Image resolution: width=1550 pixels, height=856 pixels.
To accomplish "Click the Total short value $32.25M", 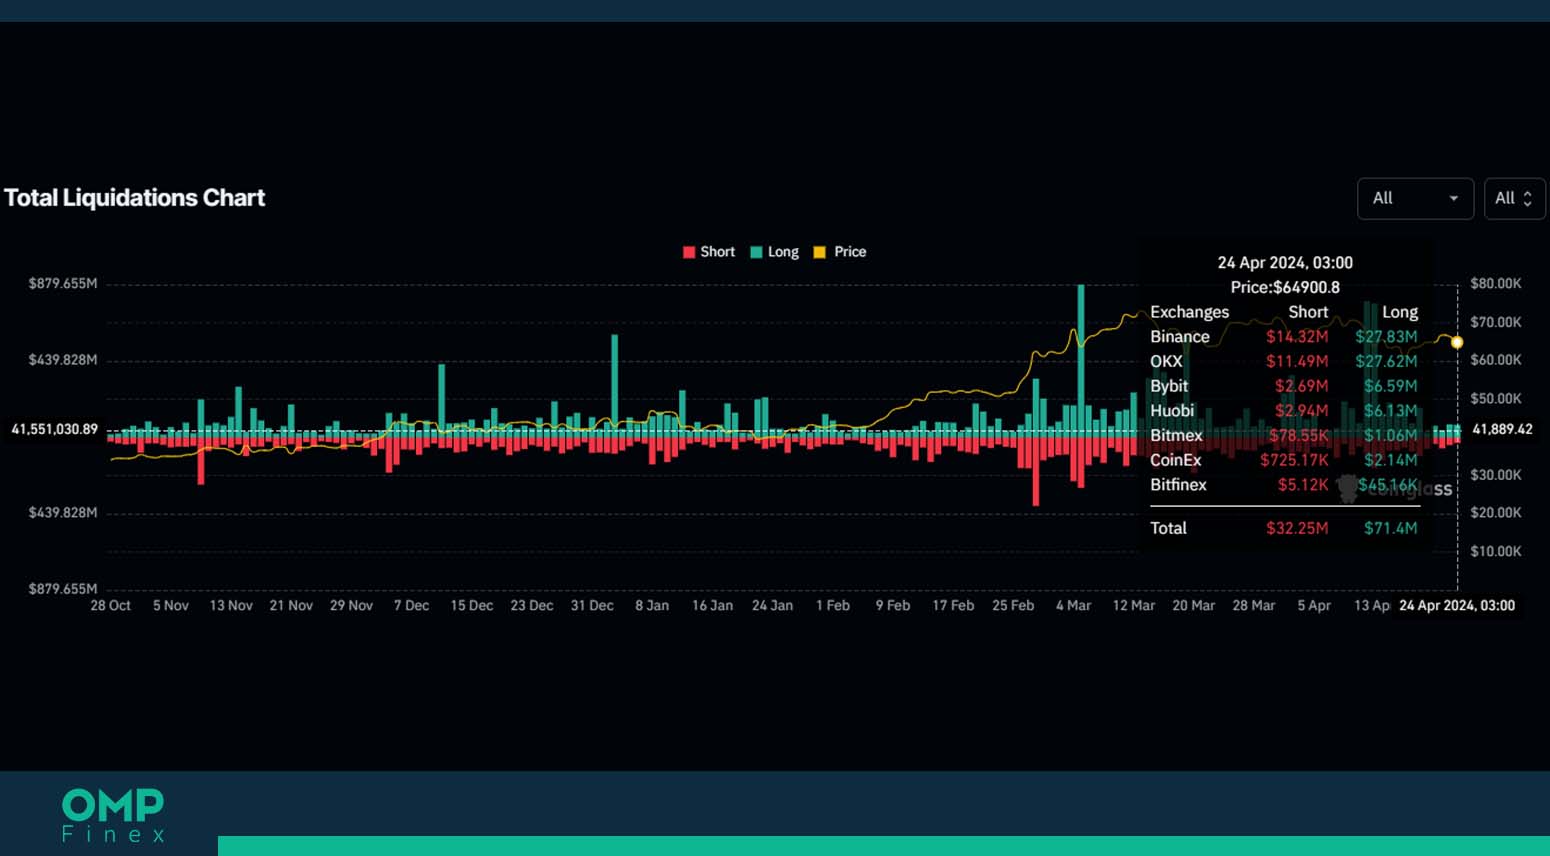I will click(x=1297, y=528).
